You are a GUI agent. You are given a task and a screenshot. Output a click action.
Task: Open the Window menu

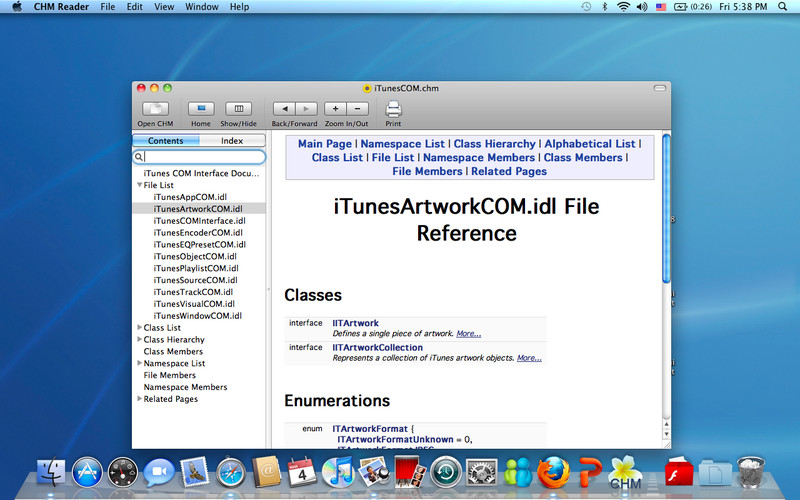point(202,7)
